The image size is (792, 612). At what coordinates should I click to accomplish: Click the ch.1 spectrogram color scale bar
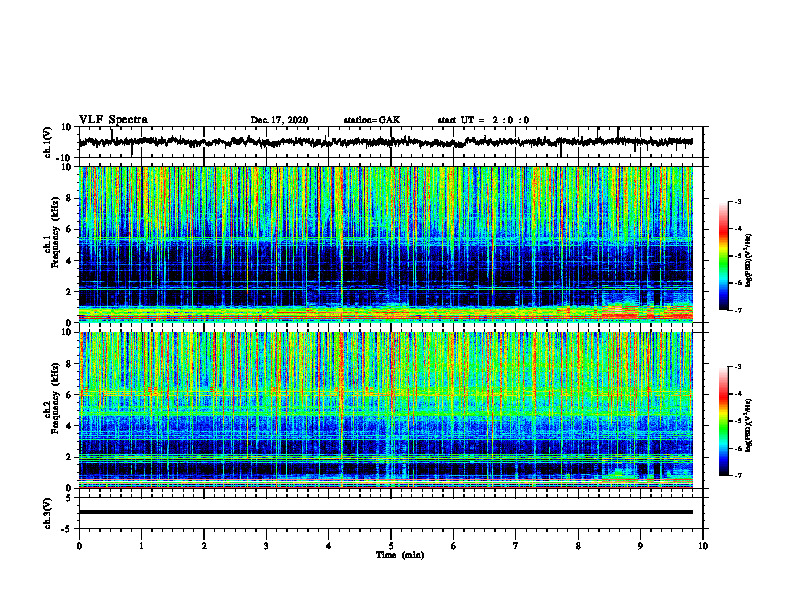[723, 256]
